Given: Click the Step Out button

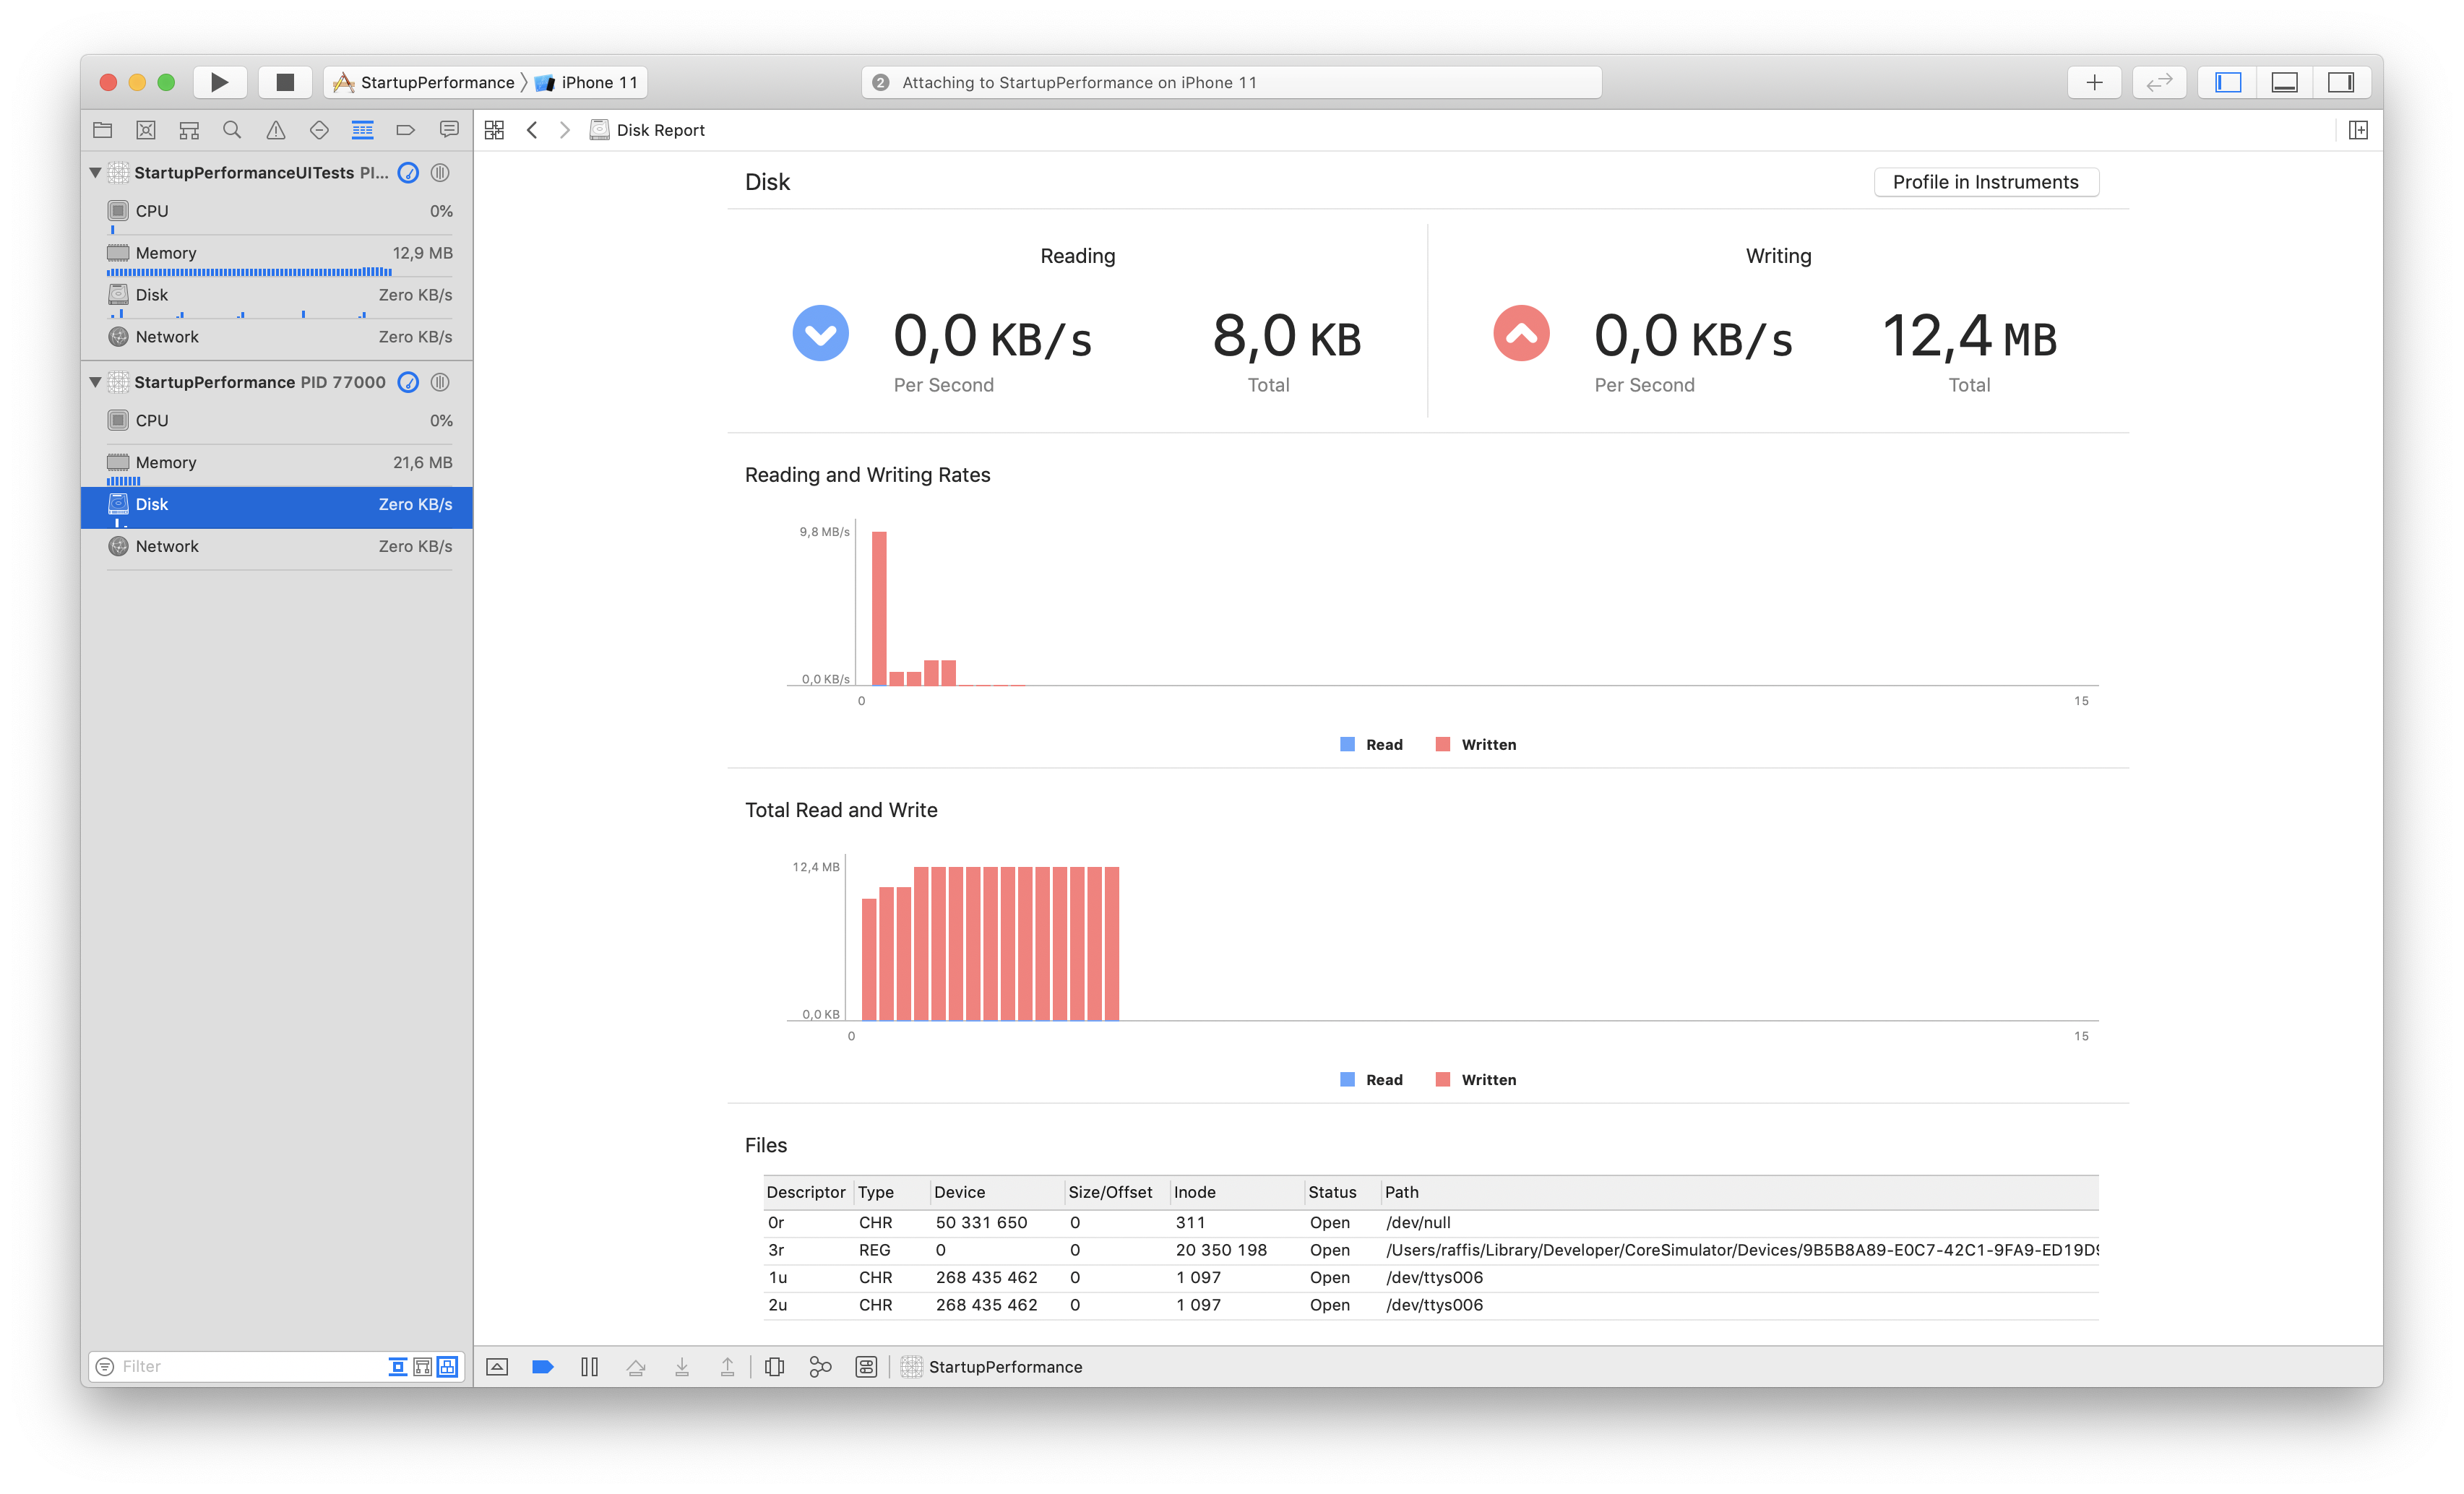Looking at the screenshot, I should tap(728, 1367).
